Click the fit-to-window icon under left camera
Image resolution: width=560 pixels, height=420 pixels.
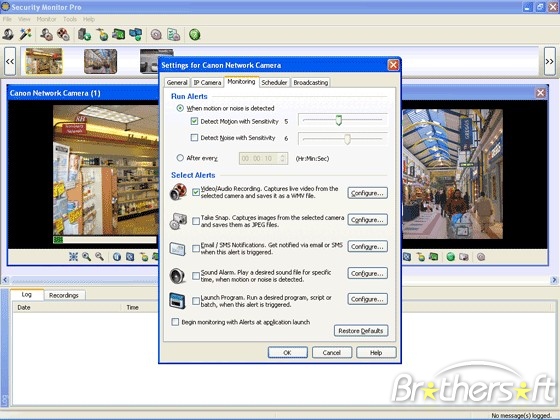pos(73,256)
